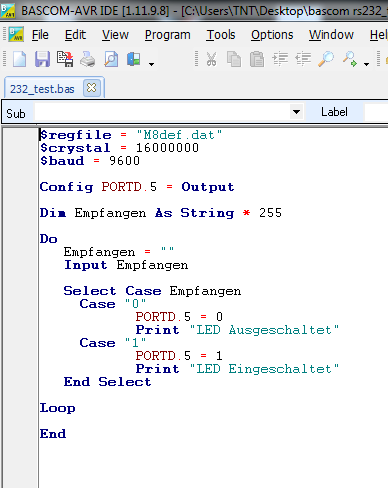Open the File menu
The image size is (388, 488).
(40, 35)
